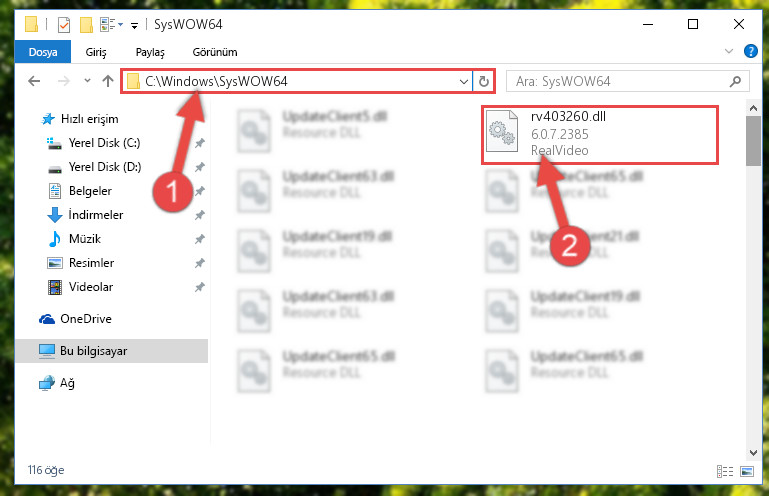This screenshot has width=769, height=496.
Task: Expand the ribbon chevron
Action: tap(729, 51)
